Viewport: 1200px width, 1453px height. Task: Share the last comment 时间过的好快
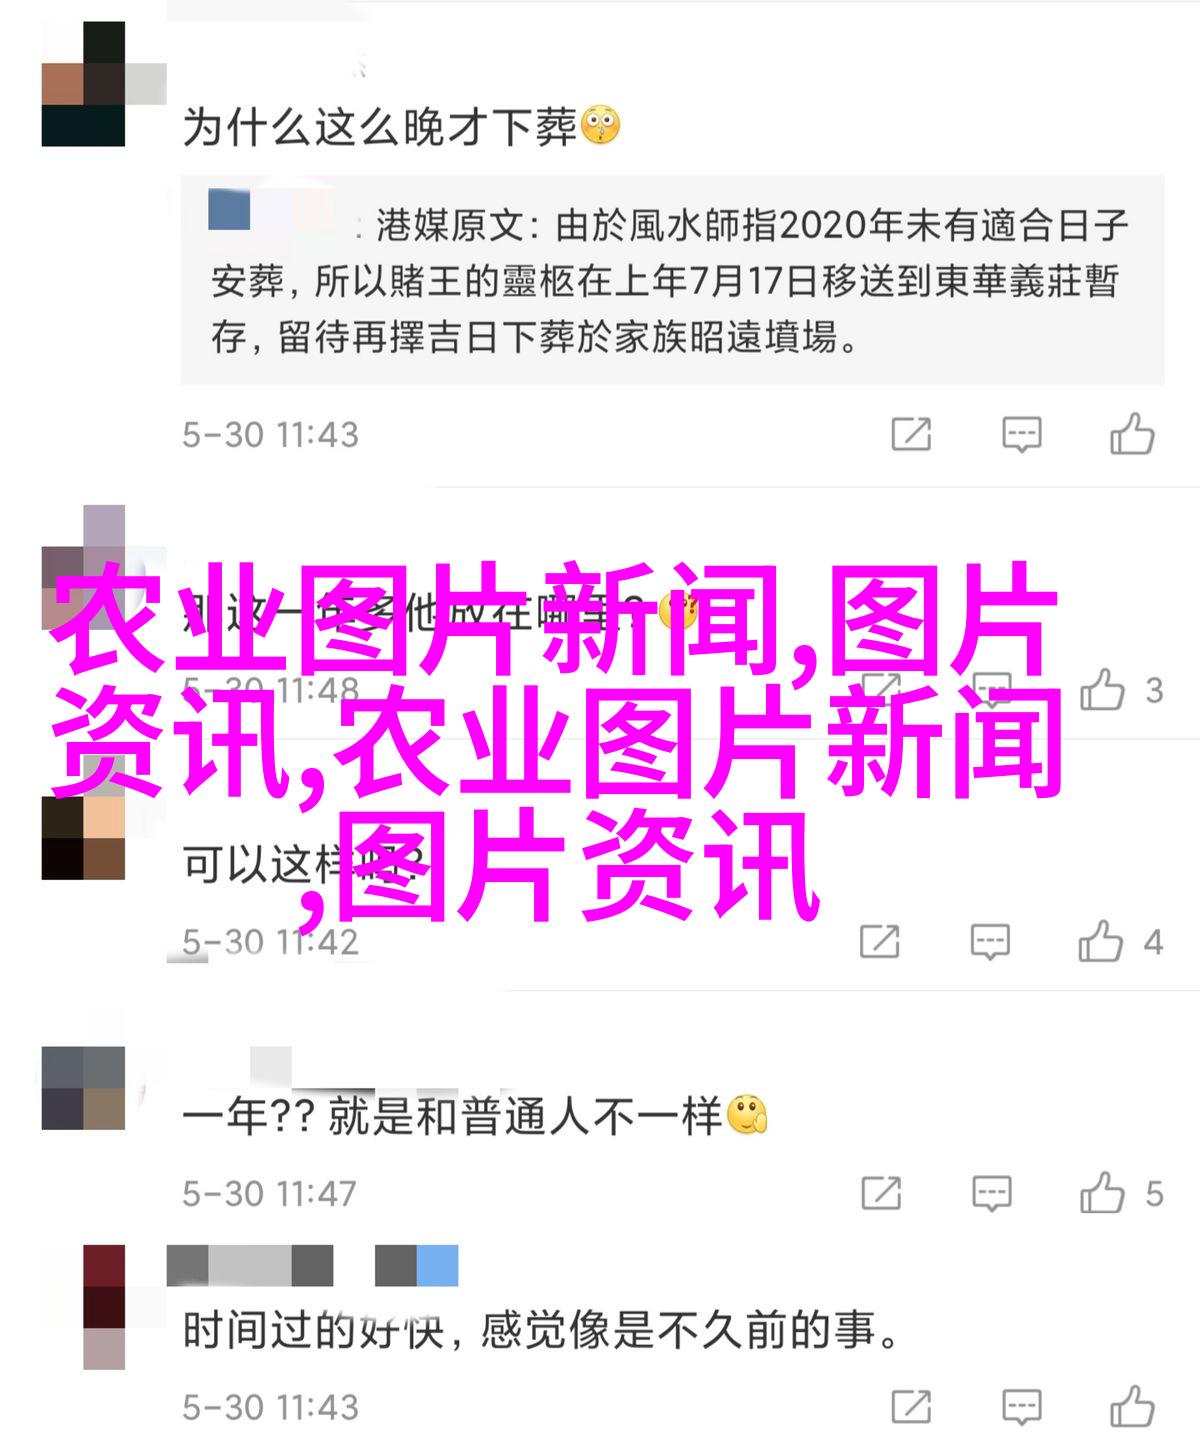coord(911,1407)
